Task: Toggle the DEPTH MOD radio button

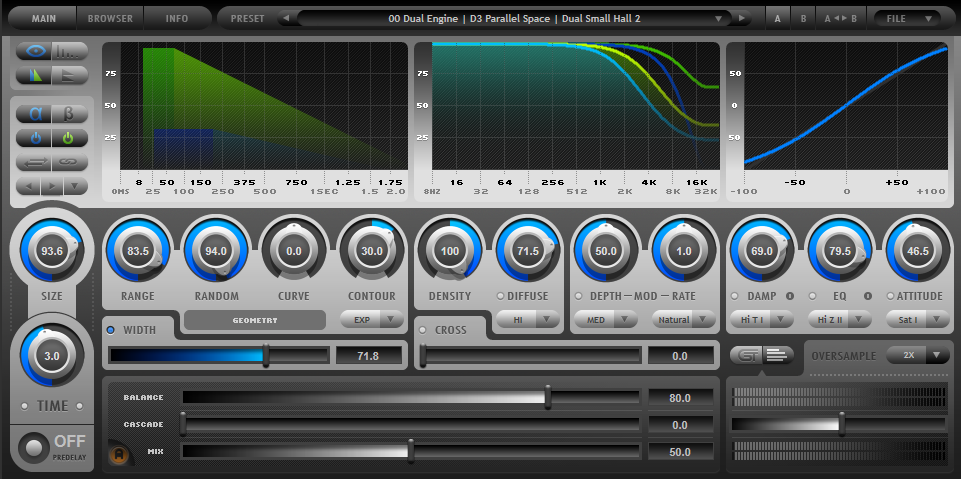Action: (x=579, y=296)
